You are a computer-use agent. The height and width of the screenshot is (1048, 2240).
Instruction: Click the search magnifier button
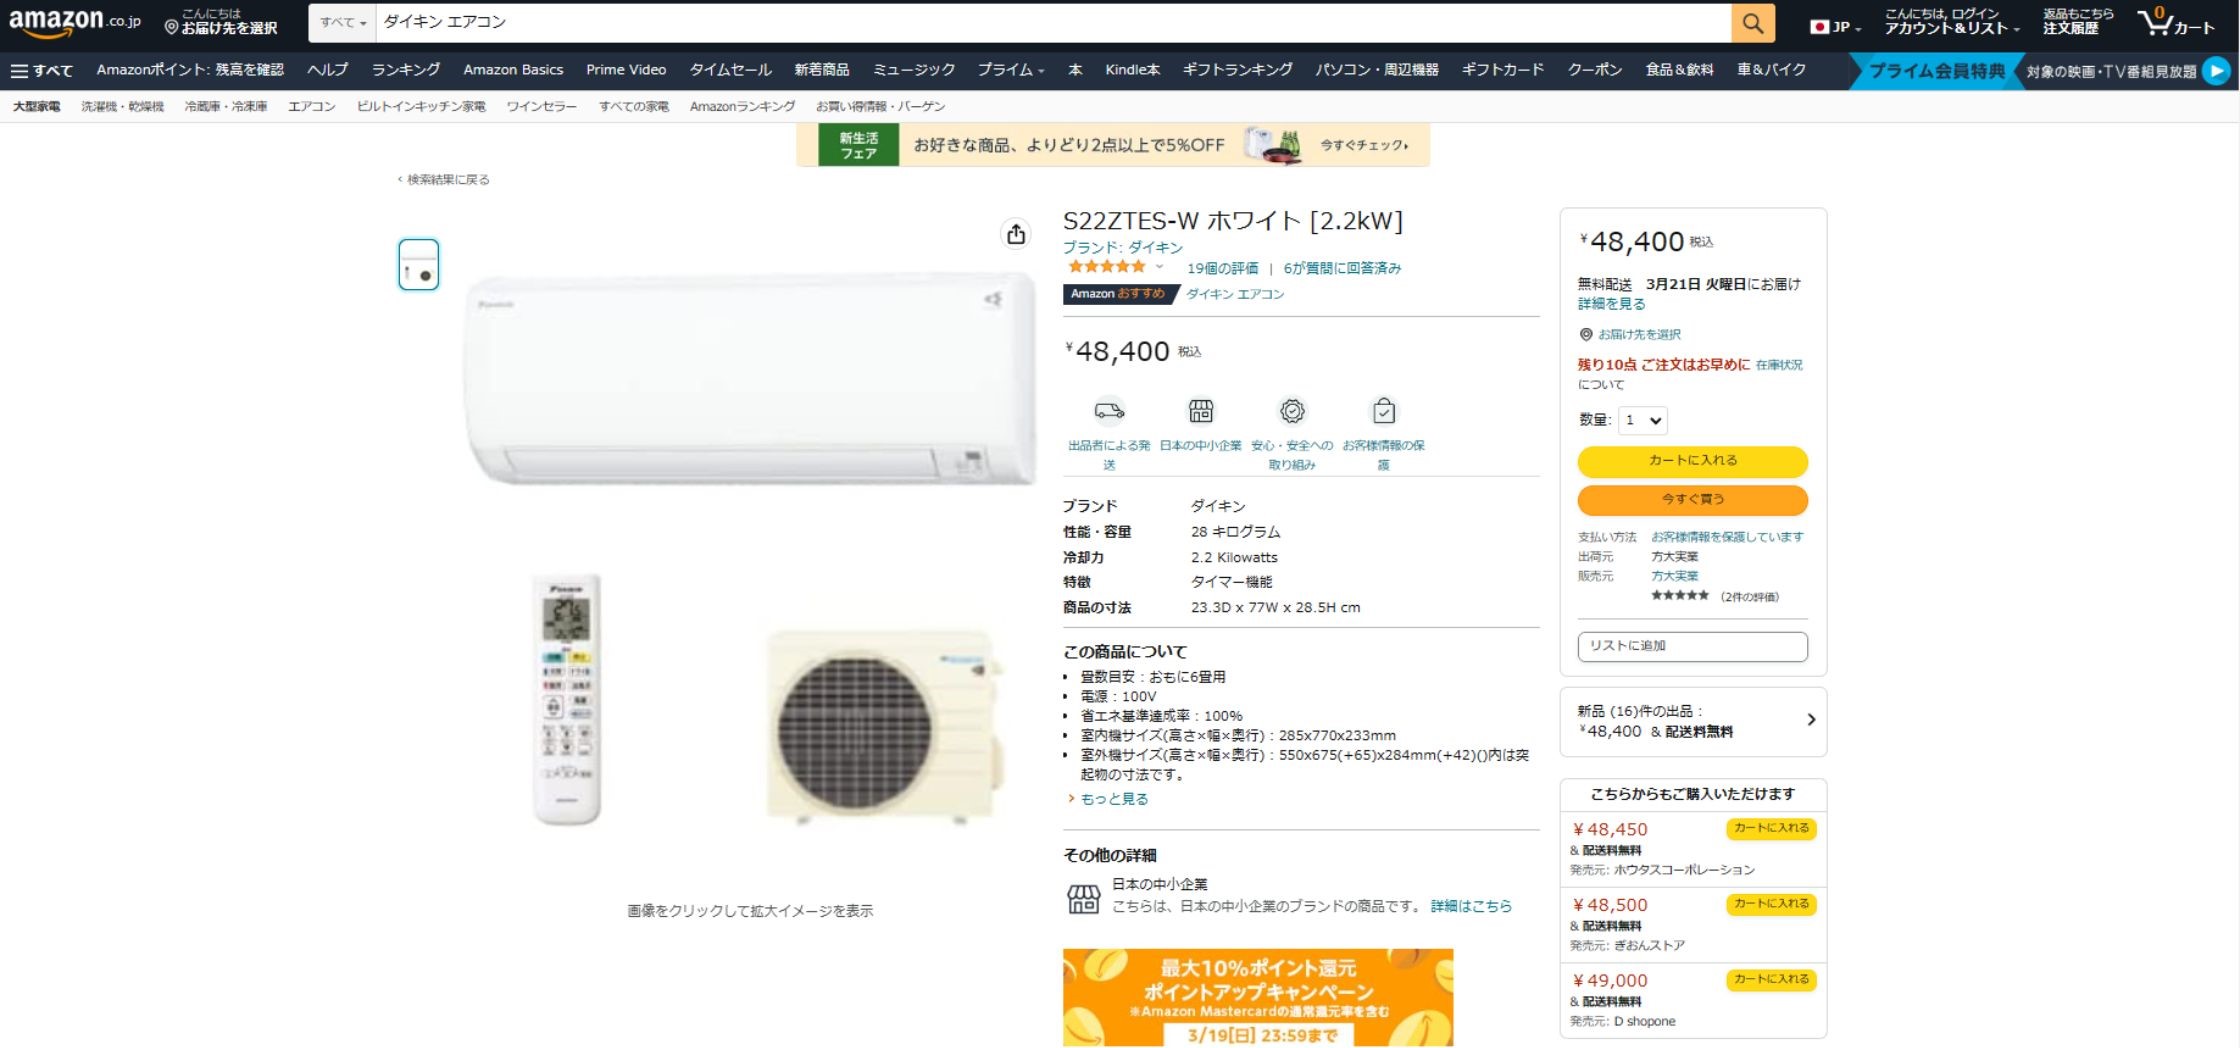pos(1753,23)
